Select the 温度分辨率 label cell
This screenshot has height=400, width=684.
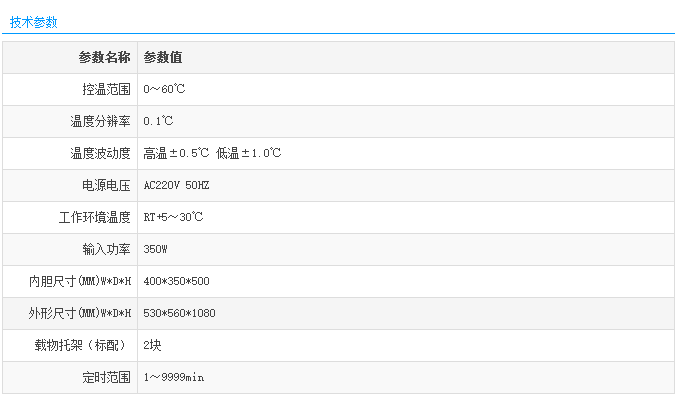pos(100,121)
